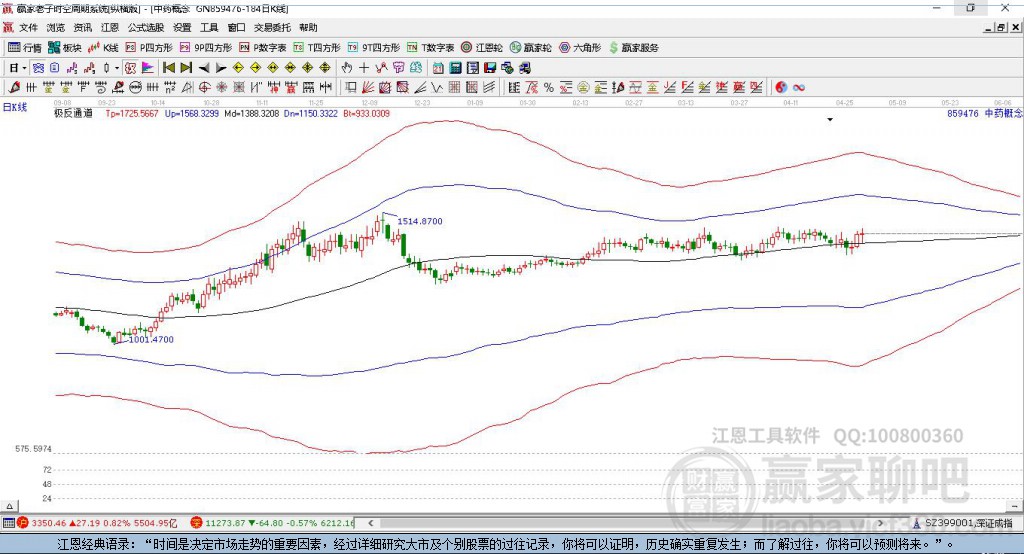This screenshot has width=1024, height=554.
Task: Open the candlestick style dropdown arrow
Action: pyautogui.click(x=117, y=67)
